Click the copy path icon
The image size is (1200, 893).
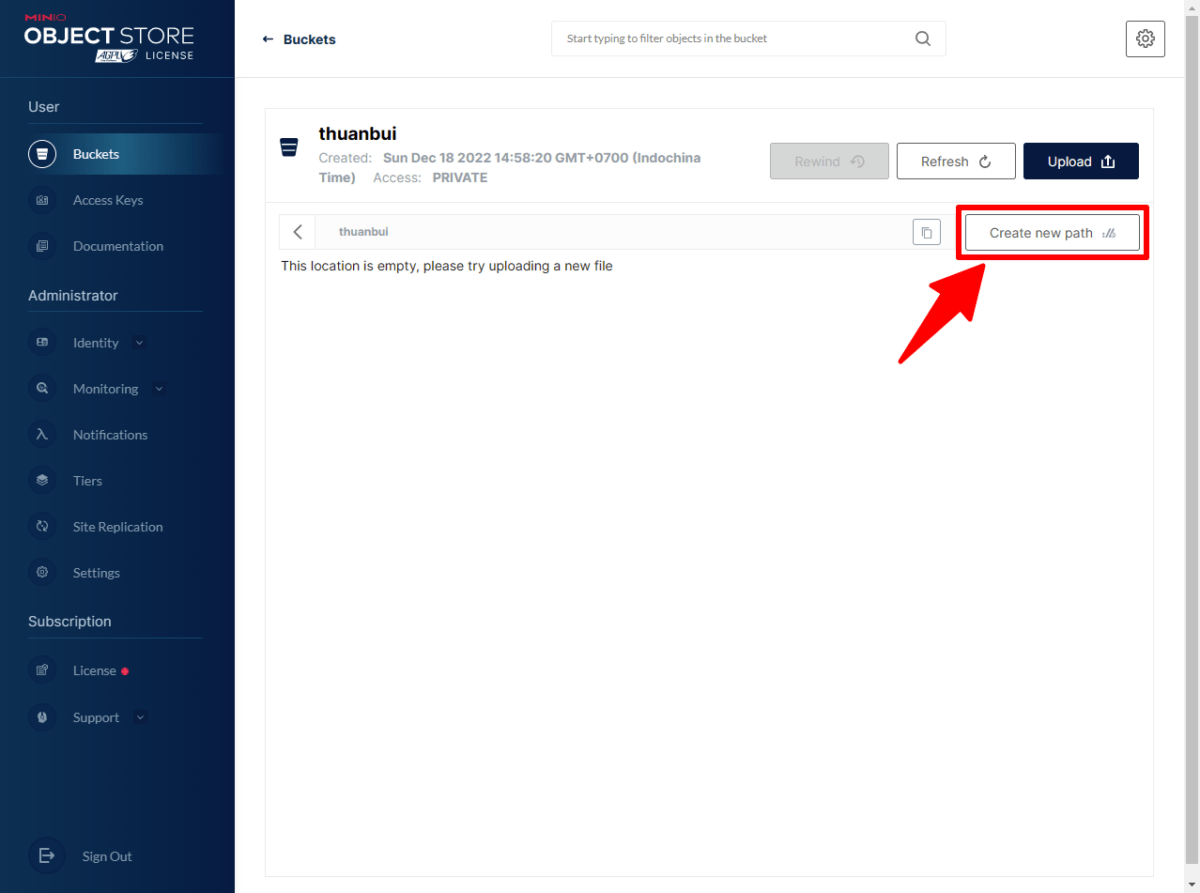(926, 232)
